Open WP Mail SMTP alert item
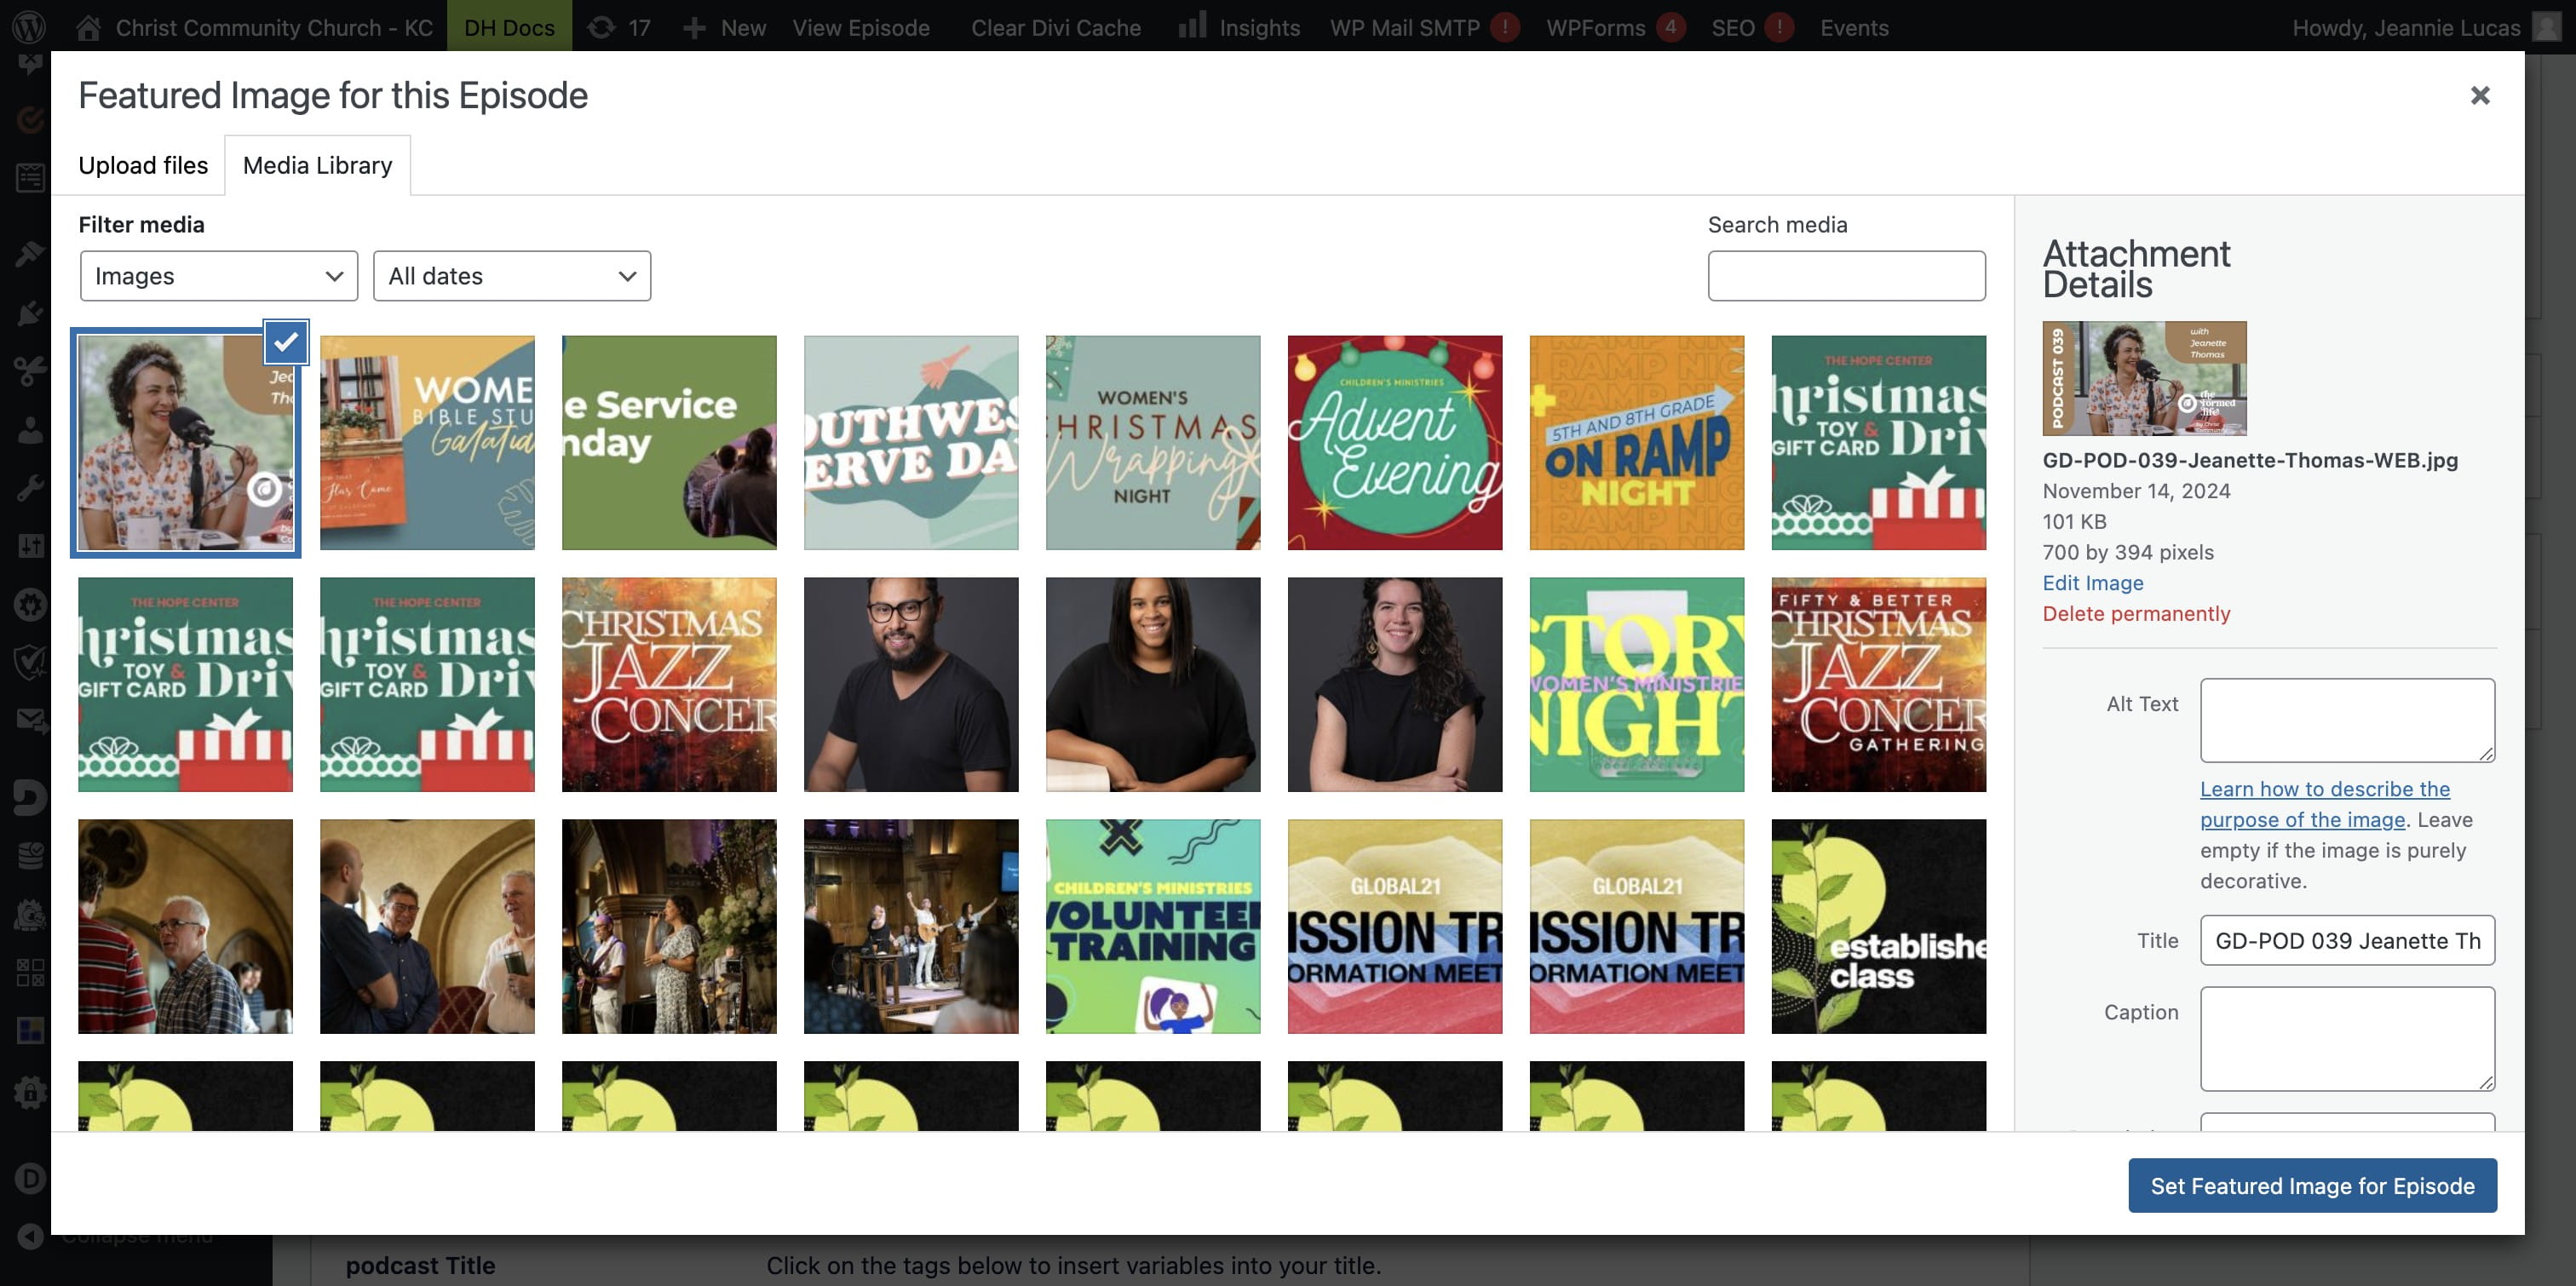The height and width of the screenshot is (1286, 2576). click(1424, 27)
